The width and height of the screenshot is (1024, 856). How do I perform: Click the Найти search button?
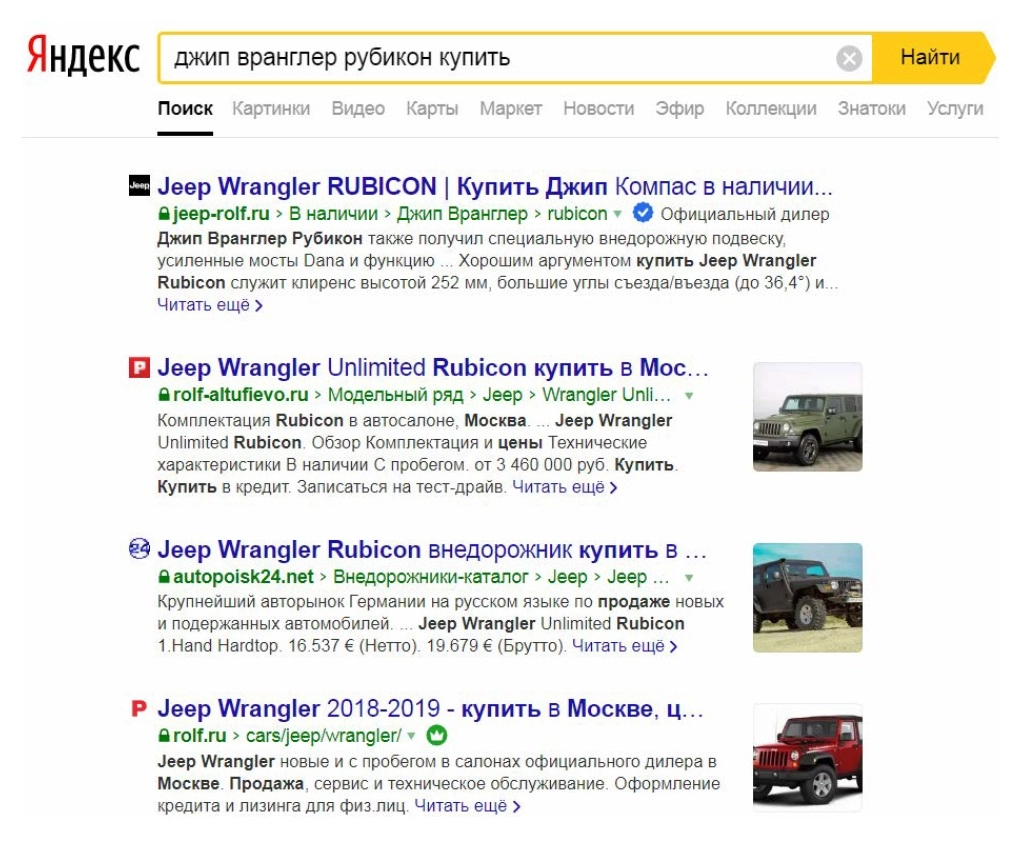(x=931, y=57)
